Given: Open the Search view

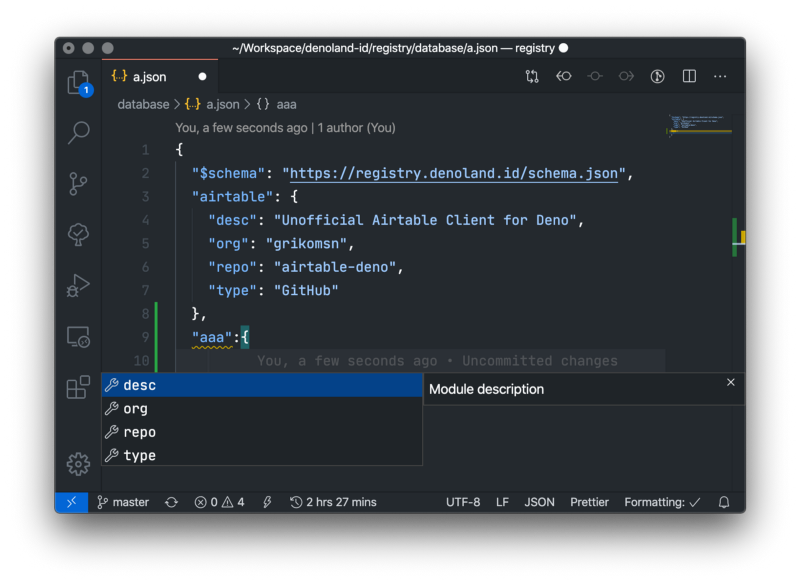Looking at the screenshot, I should tap(79, 133).
